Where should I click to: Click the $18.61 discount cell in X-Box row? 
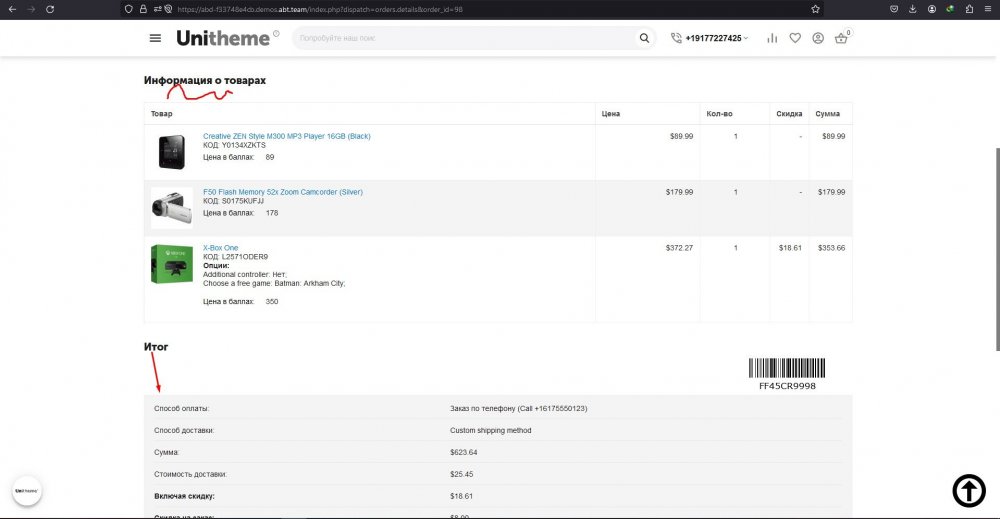790,248
